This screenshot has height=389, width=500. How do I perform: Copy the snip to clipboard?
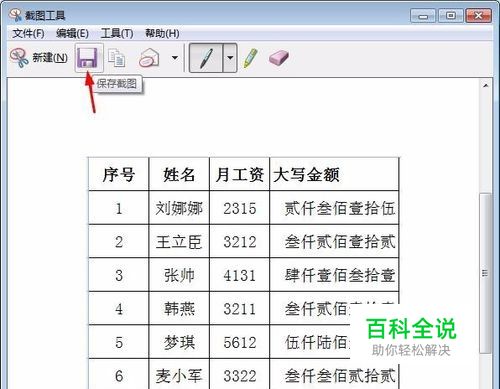[116, 58]
